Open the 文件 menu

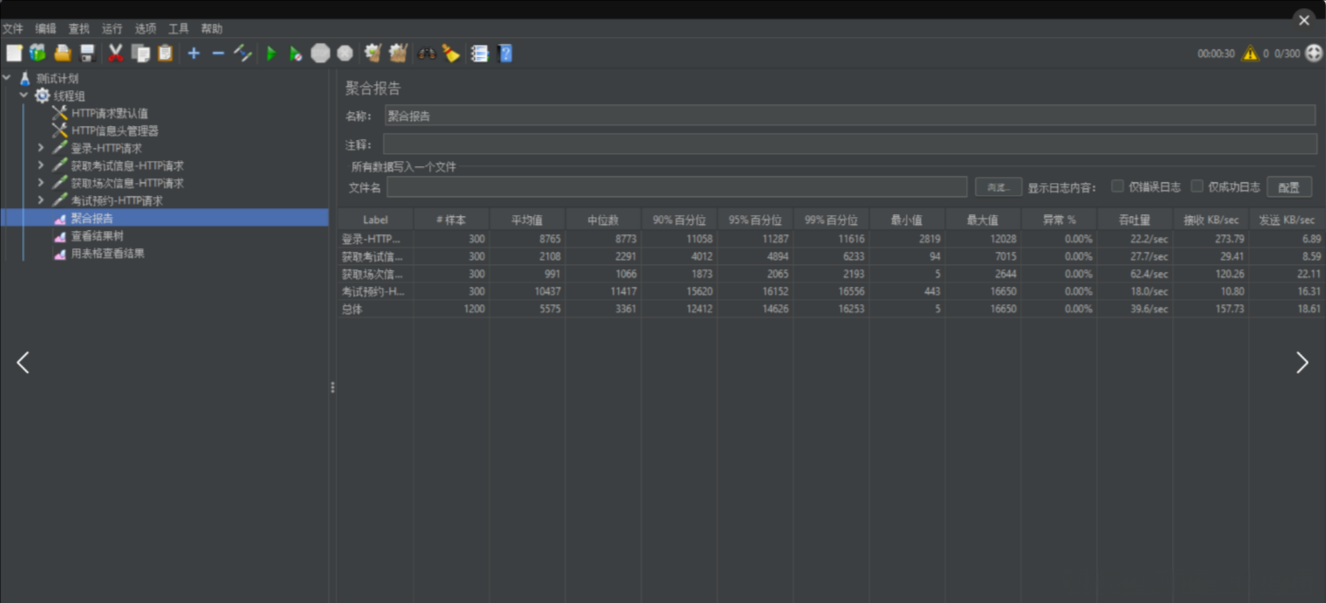[13, 29]
